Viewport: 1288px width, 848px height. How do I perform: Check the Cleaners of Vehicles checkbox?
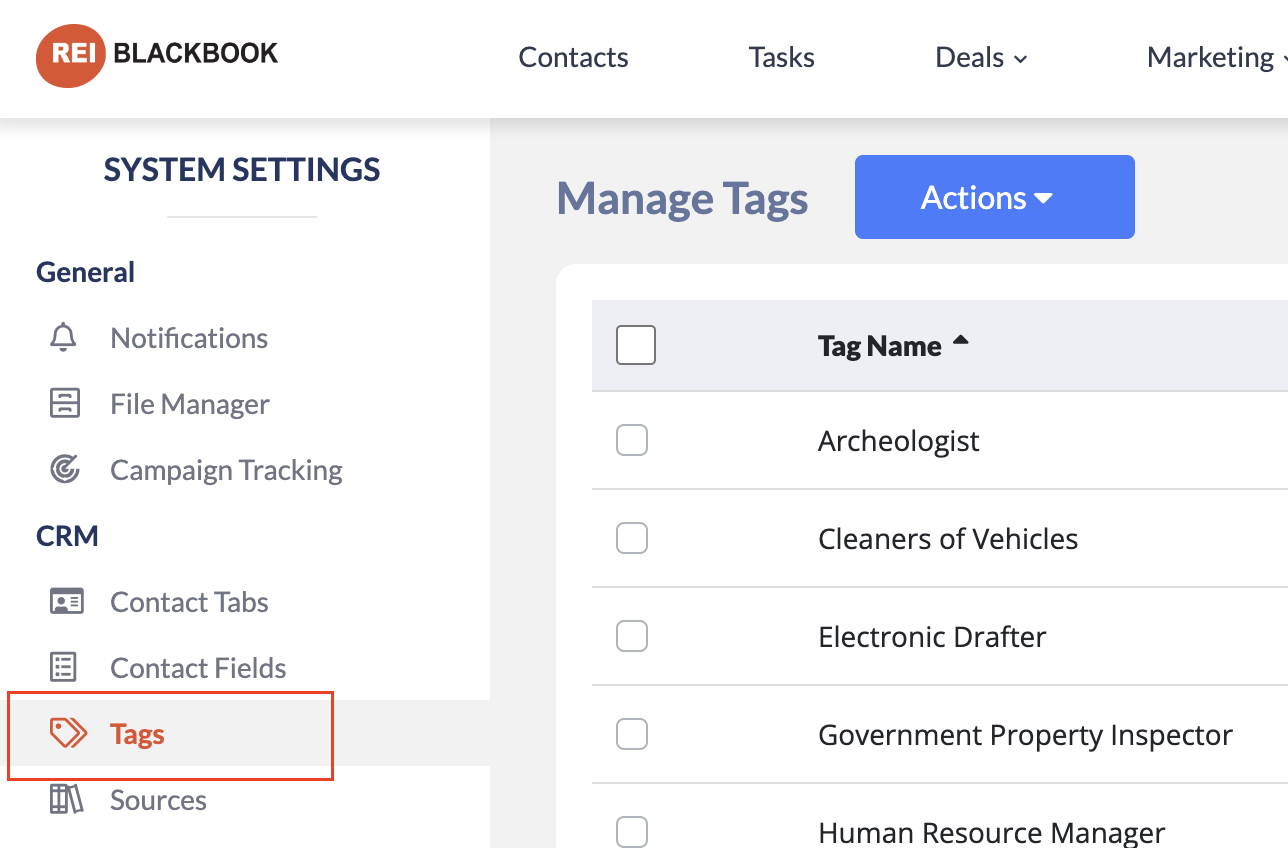632,538
